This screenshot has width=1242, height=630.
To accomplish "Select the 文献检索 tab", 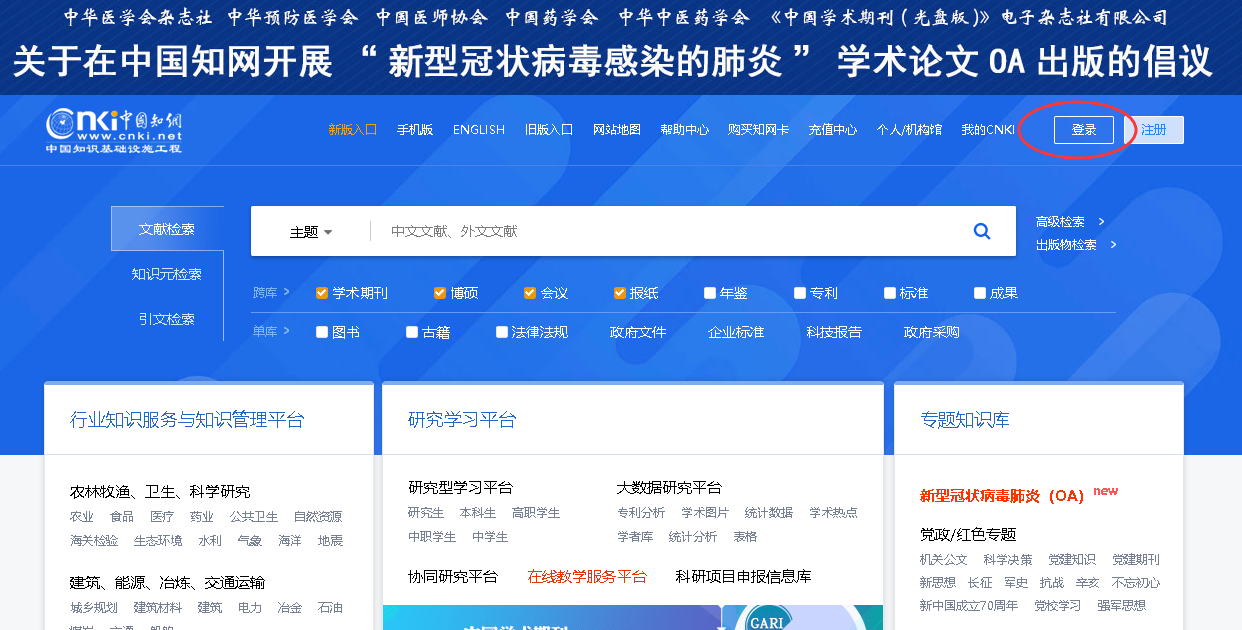I will 166,229.
